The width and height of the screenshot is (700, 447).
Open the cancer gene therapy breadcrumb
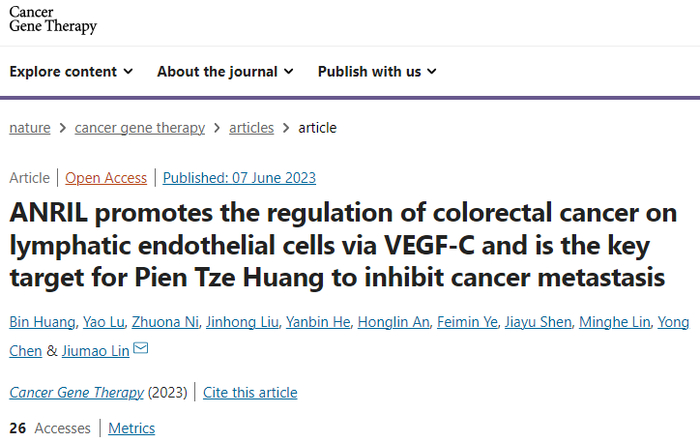[x=140, y=127]
